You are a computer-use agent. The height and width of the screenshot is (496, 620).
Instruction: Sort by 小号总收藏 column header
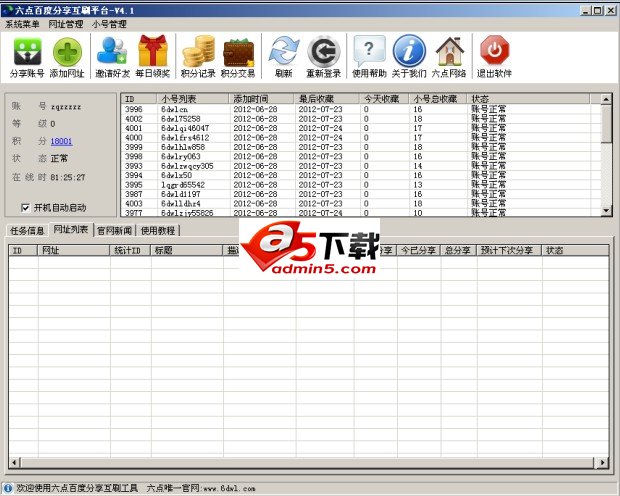pos(437,98)
